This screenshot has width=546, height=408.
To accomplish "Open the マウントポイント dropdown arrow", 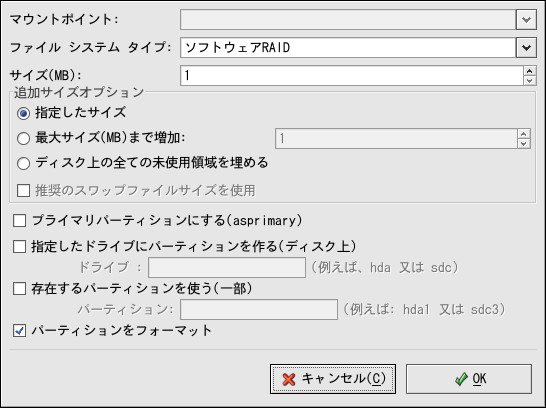I will click(526, 19).
